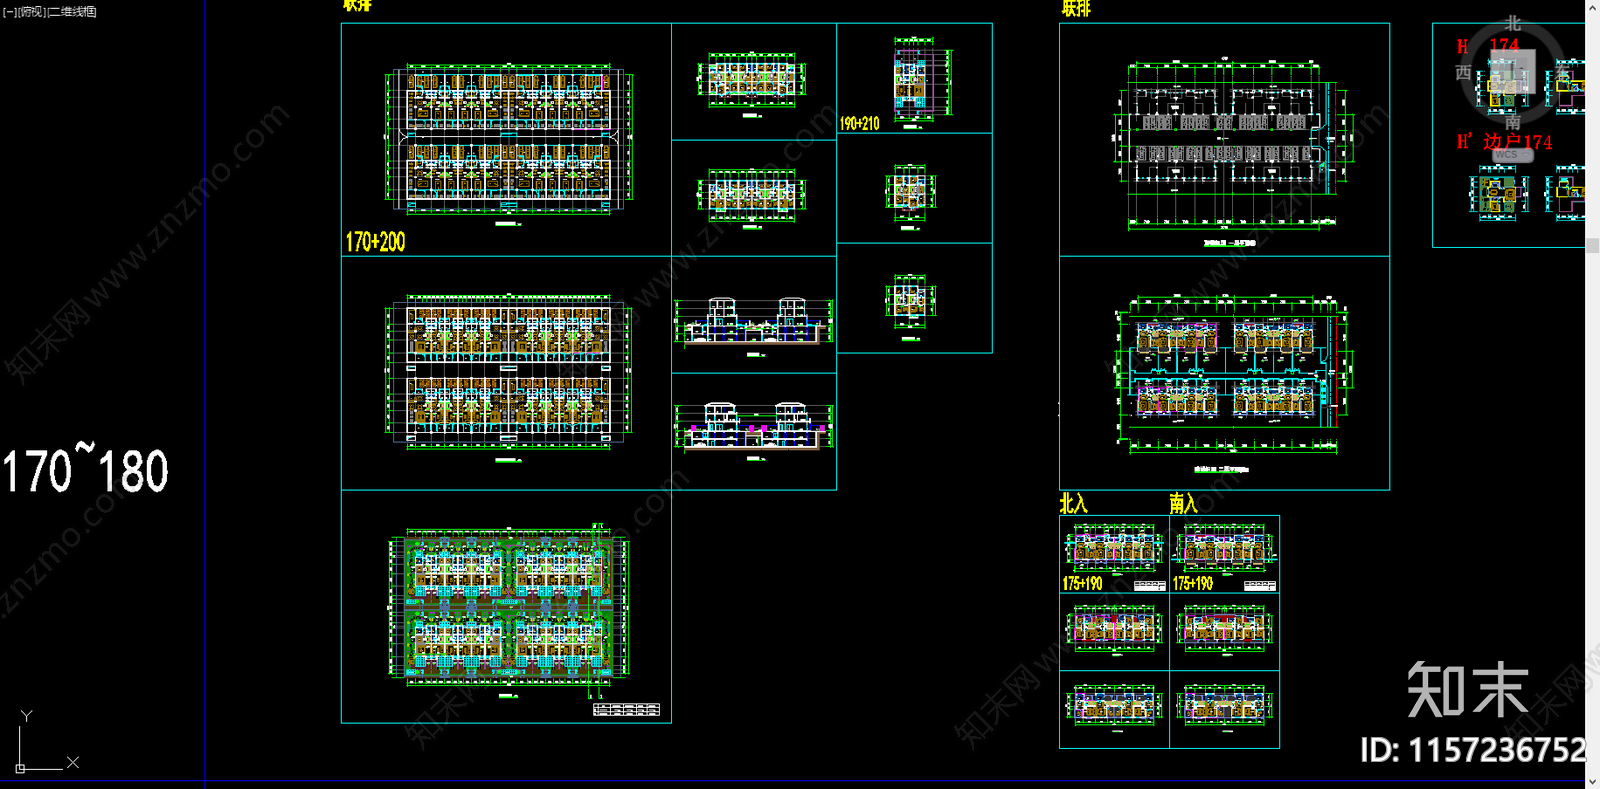Open the 二维线框 visual style menu
The height and width of the screenshot is (789, 1600).
(72, 12)
